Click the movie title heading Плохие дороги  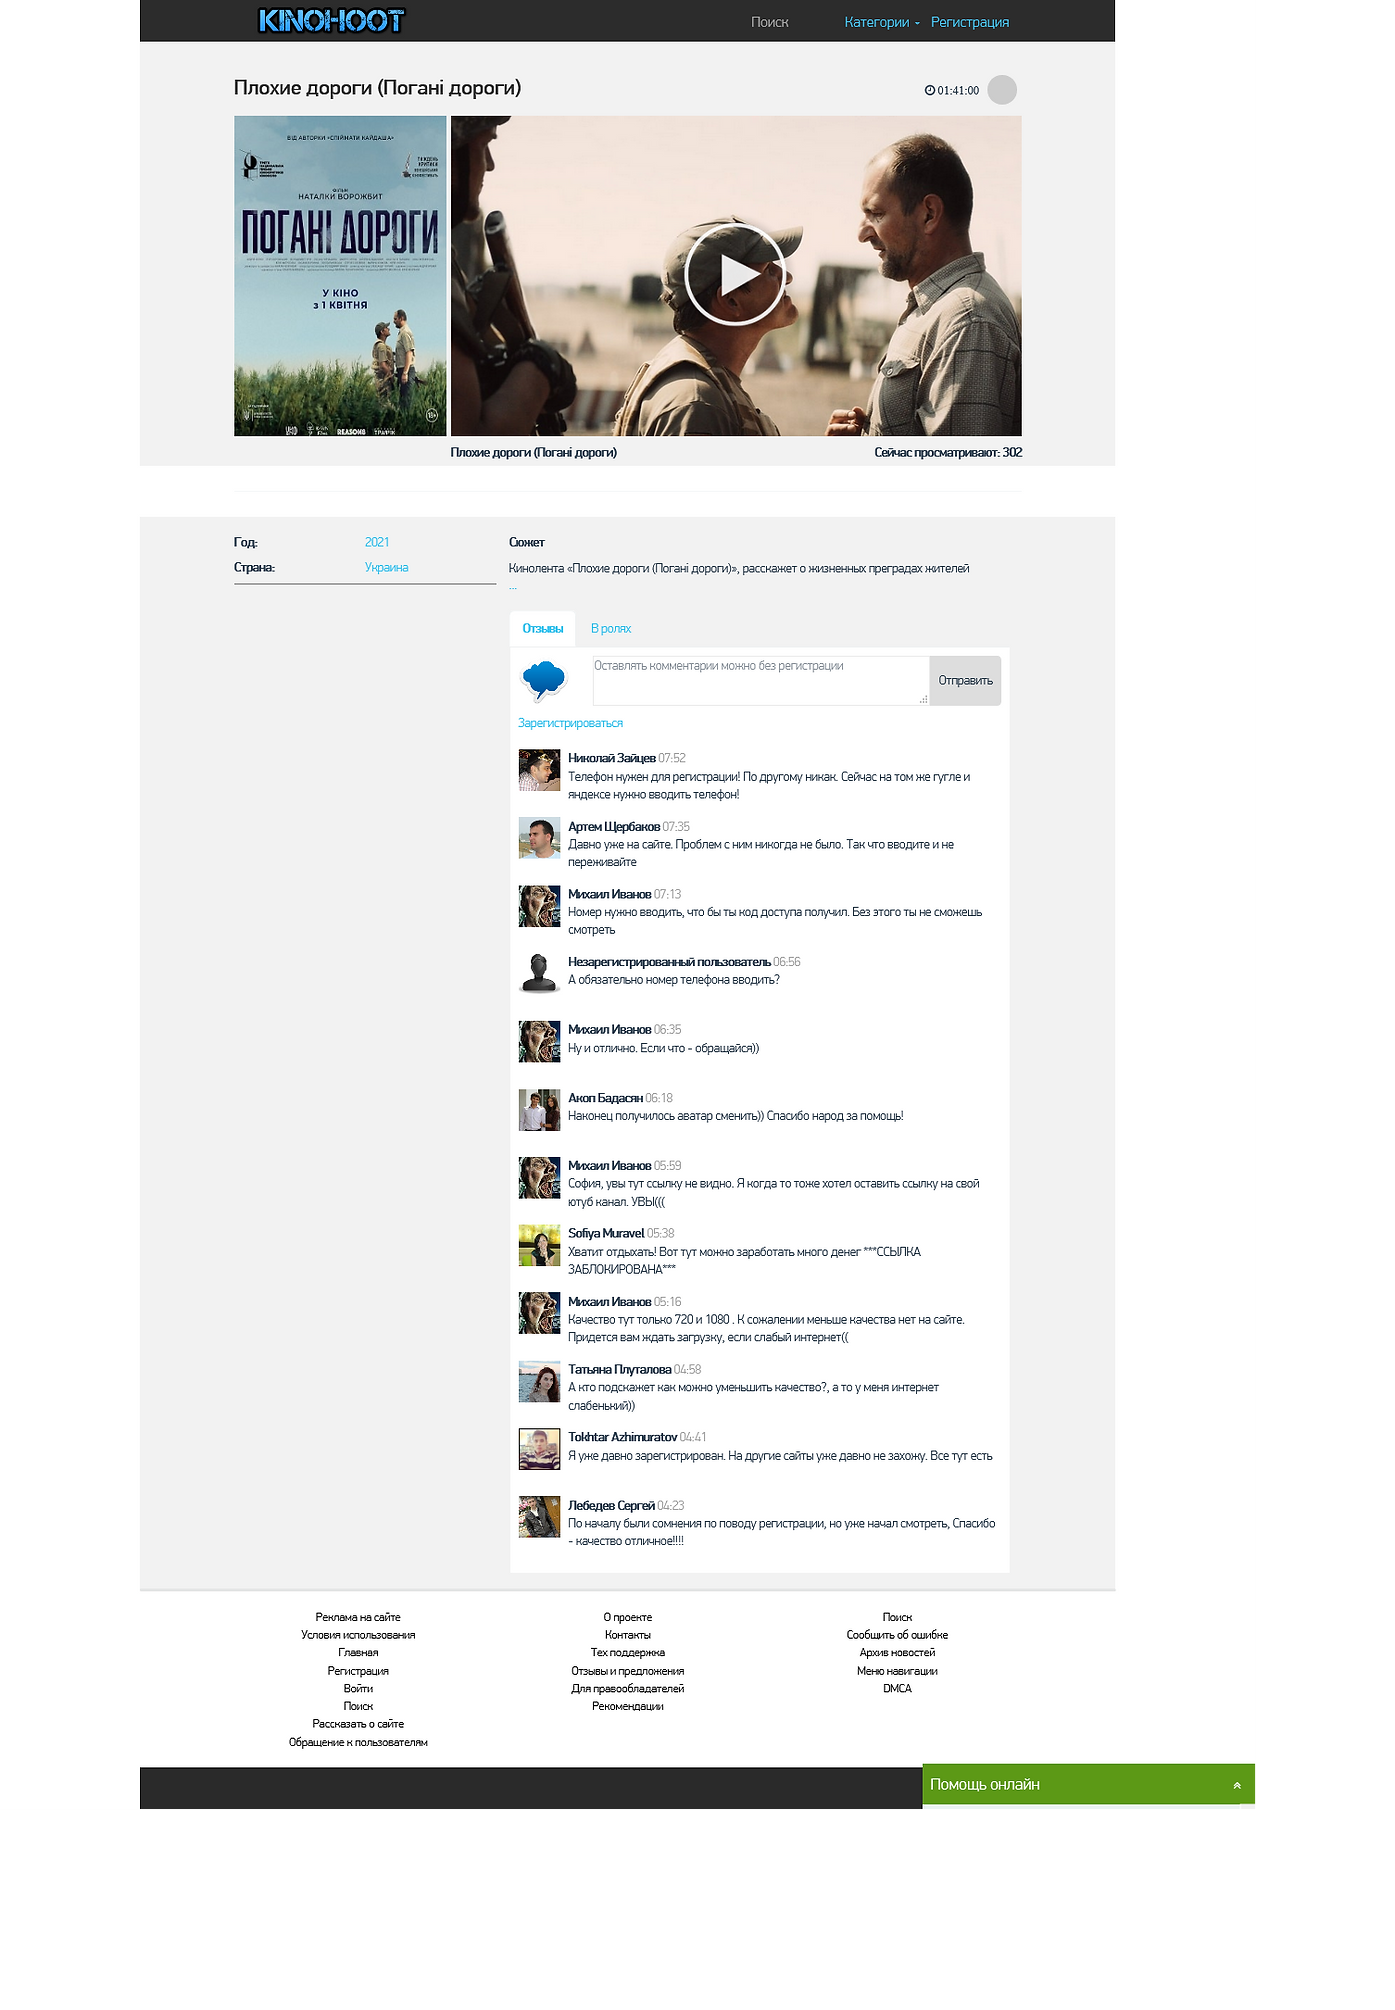(x=377, y=88)
